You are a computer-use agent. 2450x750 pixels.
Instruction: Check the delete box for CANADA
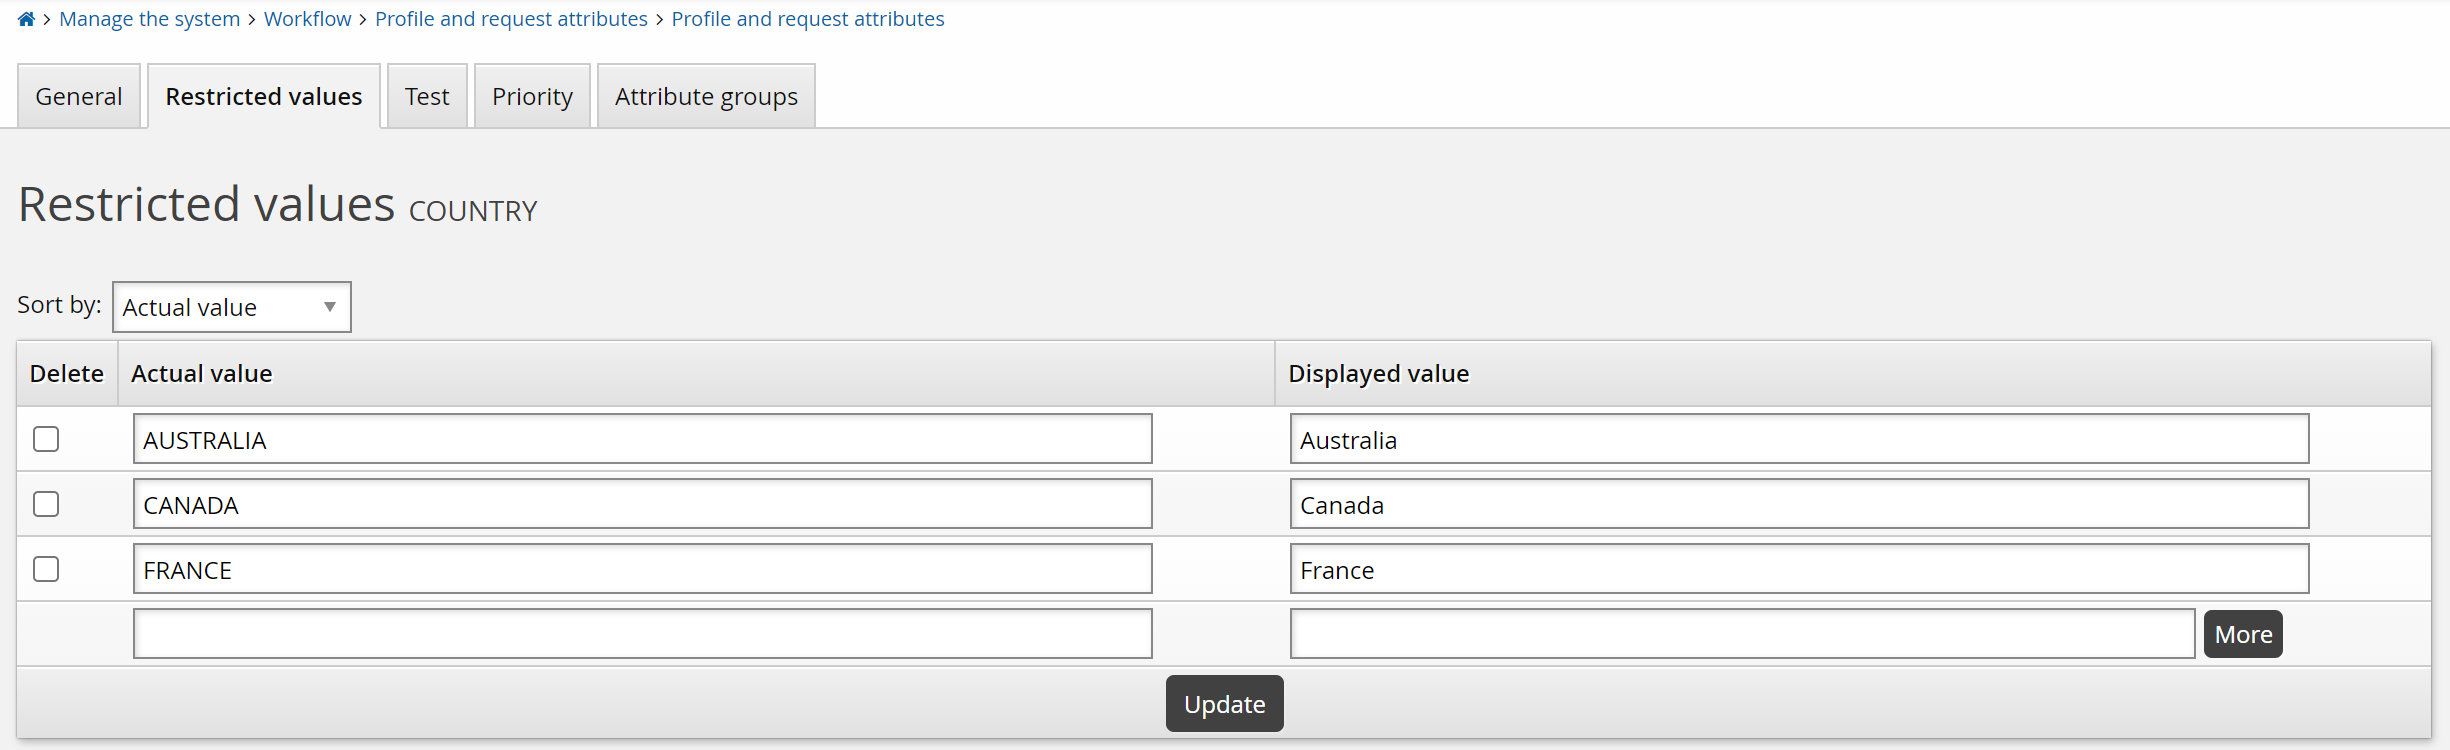(46, 504)
